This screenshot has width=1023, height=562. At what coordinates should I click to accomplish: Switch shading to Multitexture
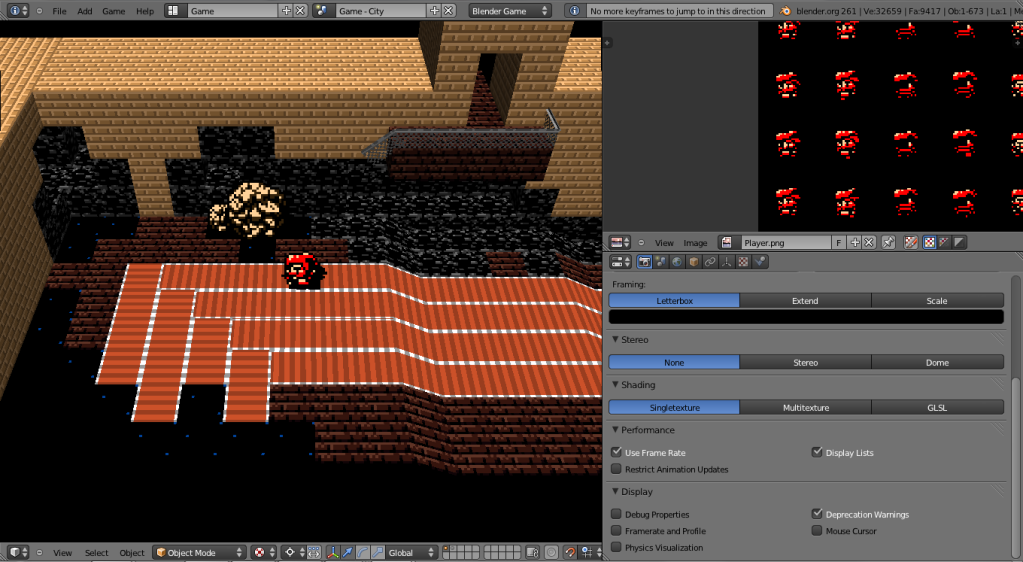pos(805,407)
